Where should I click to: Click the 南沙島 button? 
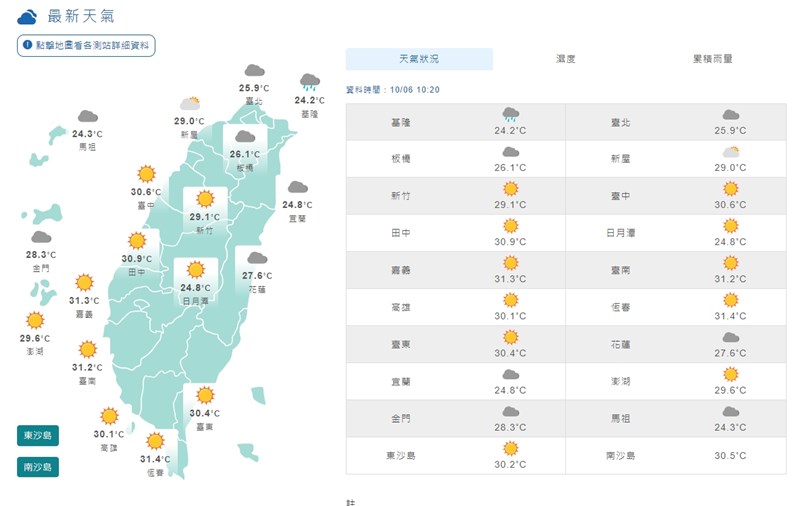38,466
